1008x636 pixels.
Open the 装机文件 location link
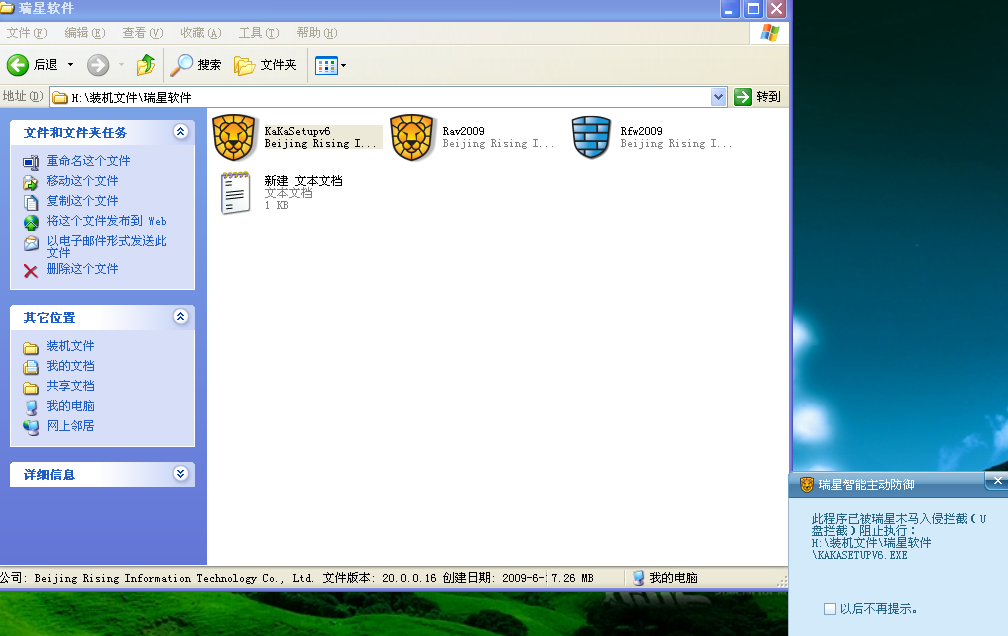click(x=70, y=346)
